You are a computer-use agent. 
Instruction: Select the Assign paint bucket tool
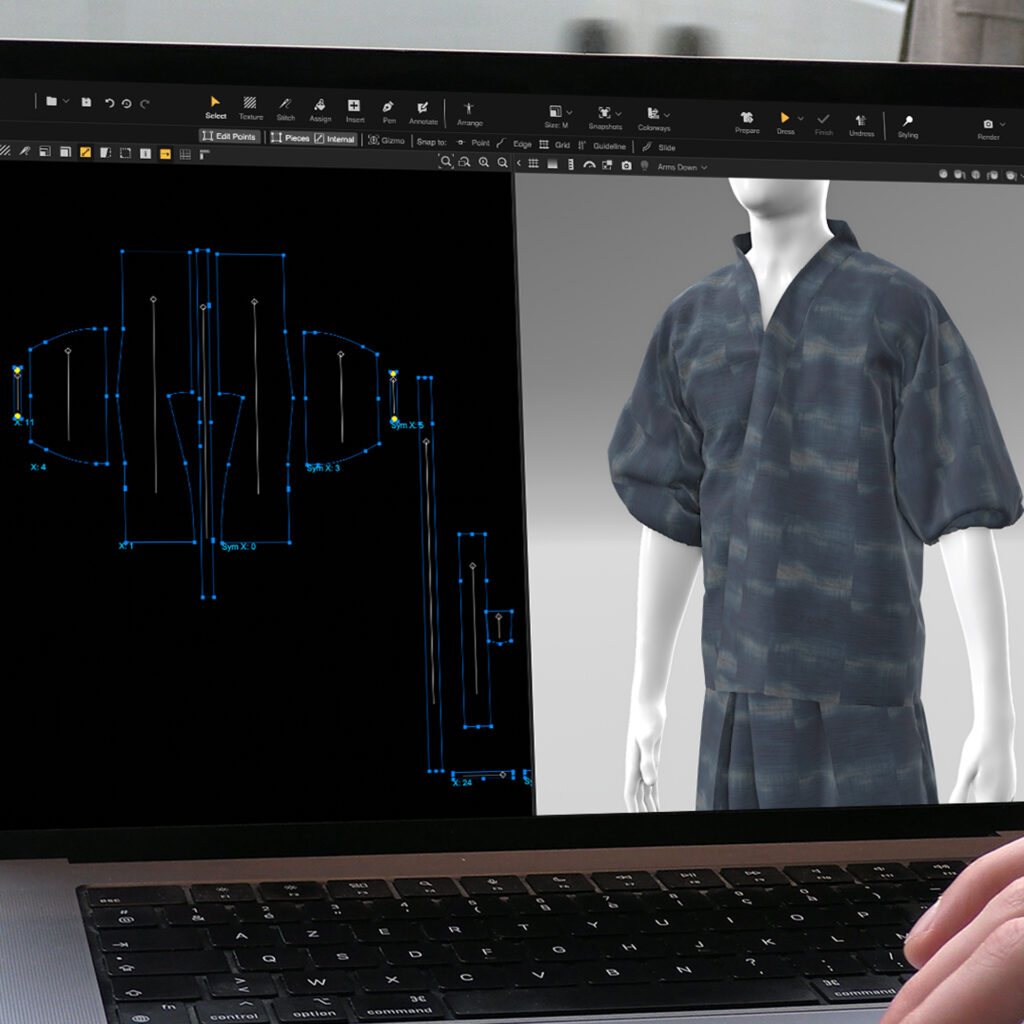[x=320, y=110]
